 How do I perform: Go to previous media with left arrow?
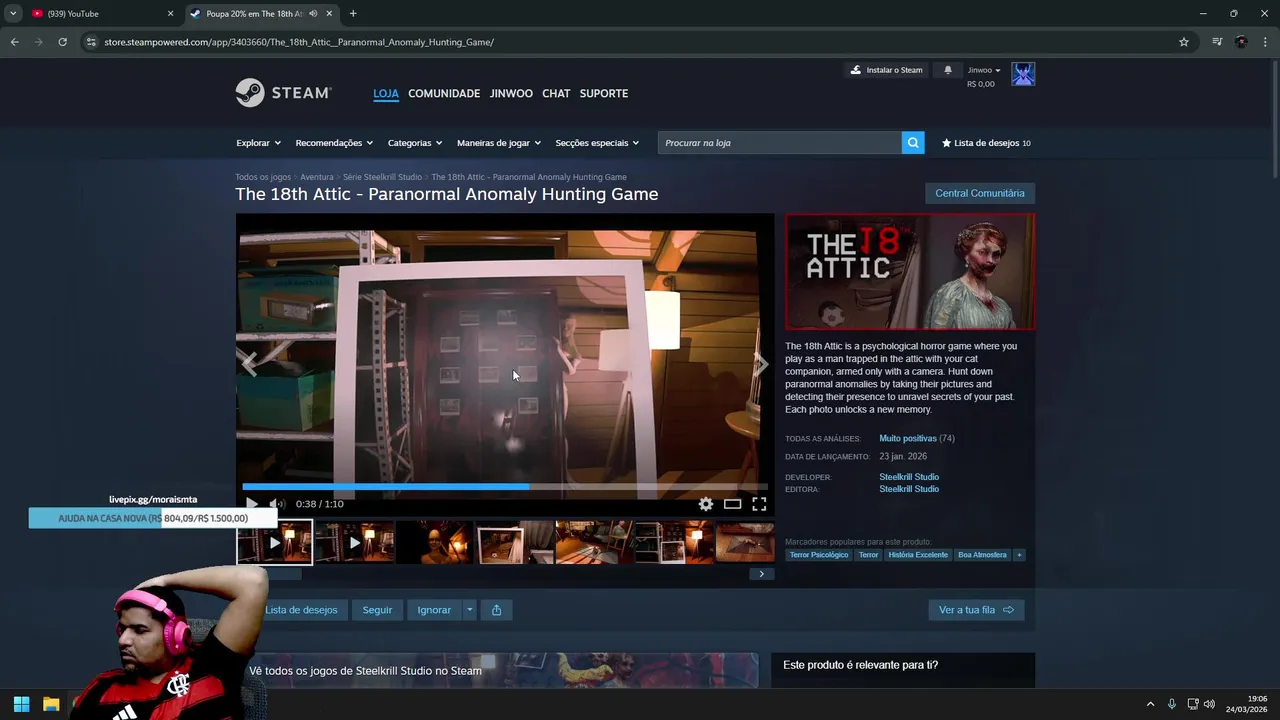(x=249, y=364)
